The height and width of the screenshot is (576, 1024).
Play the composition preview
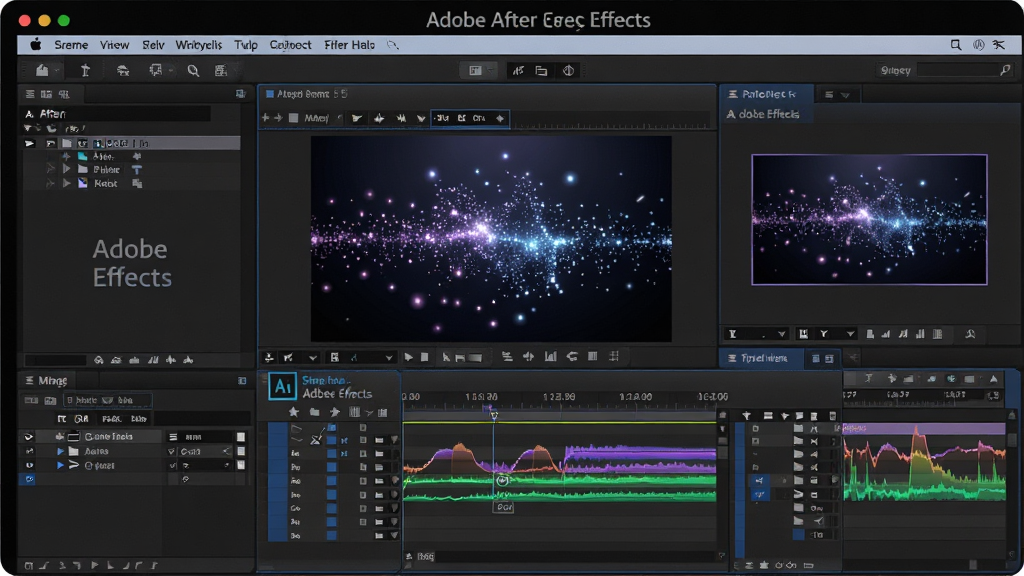408,357
